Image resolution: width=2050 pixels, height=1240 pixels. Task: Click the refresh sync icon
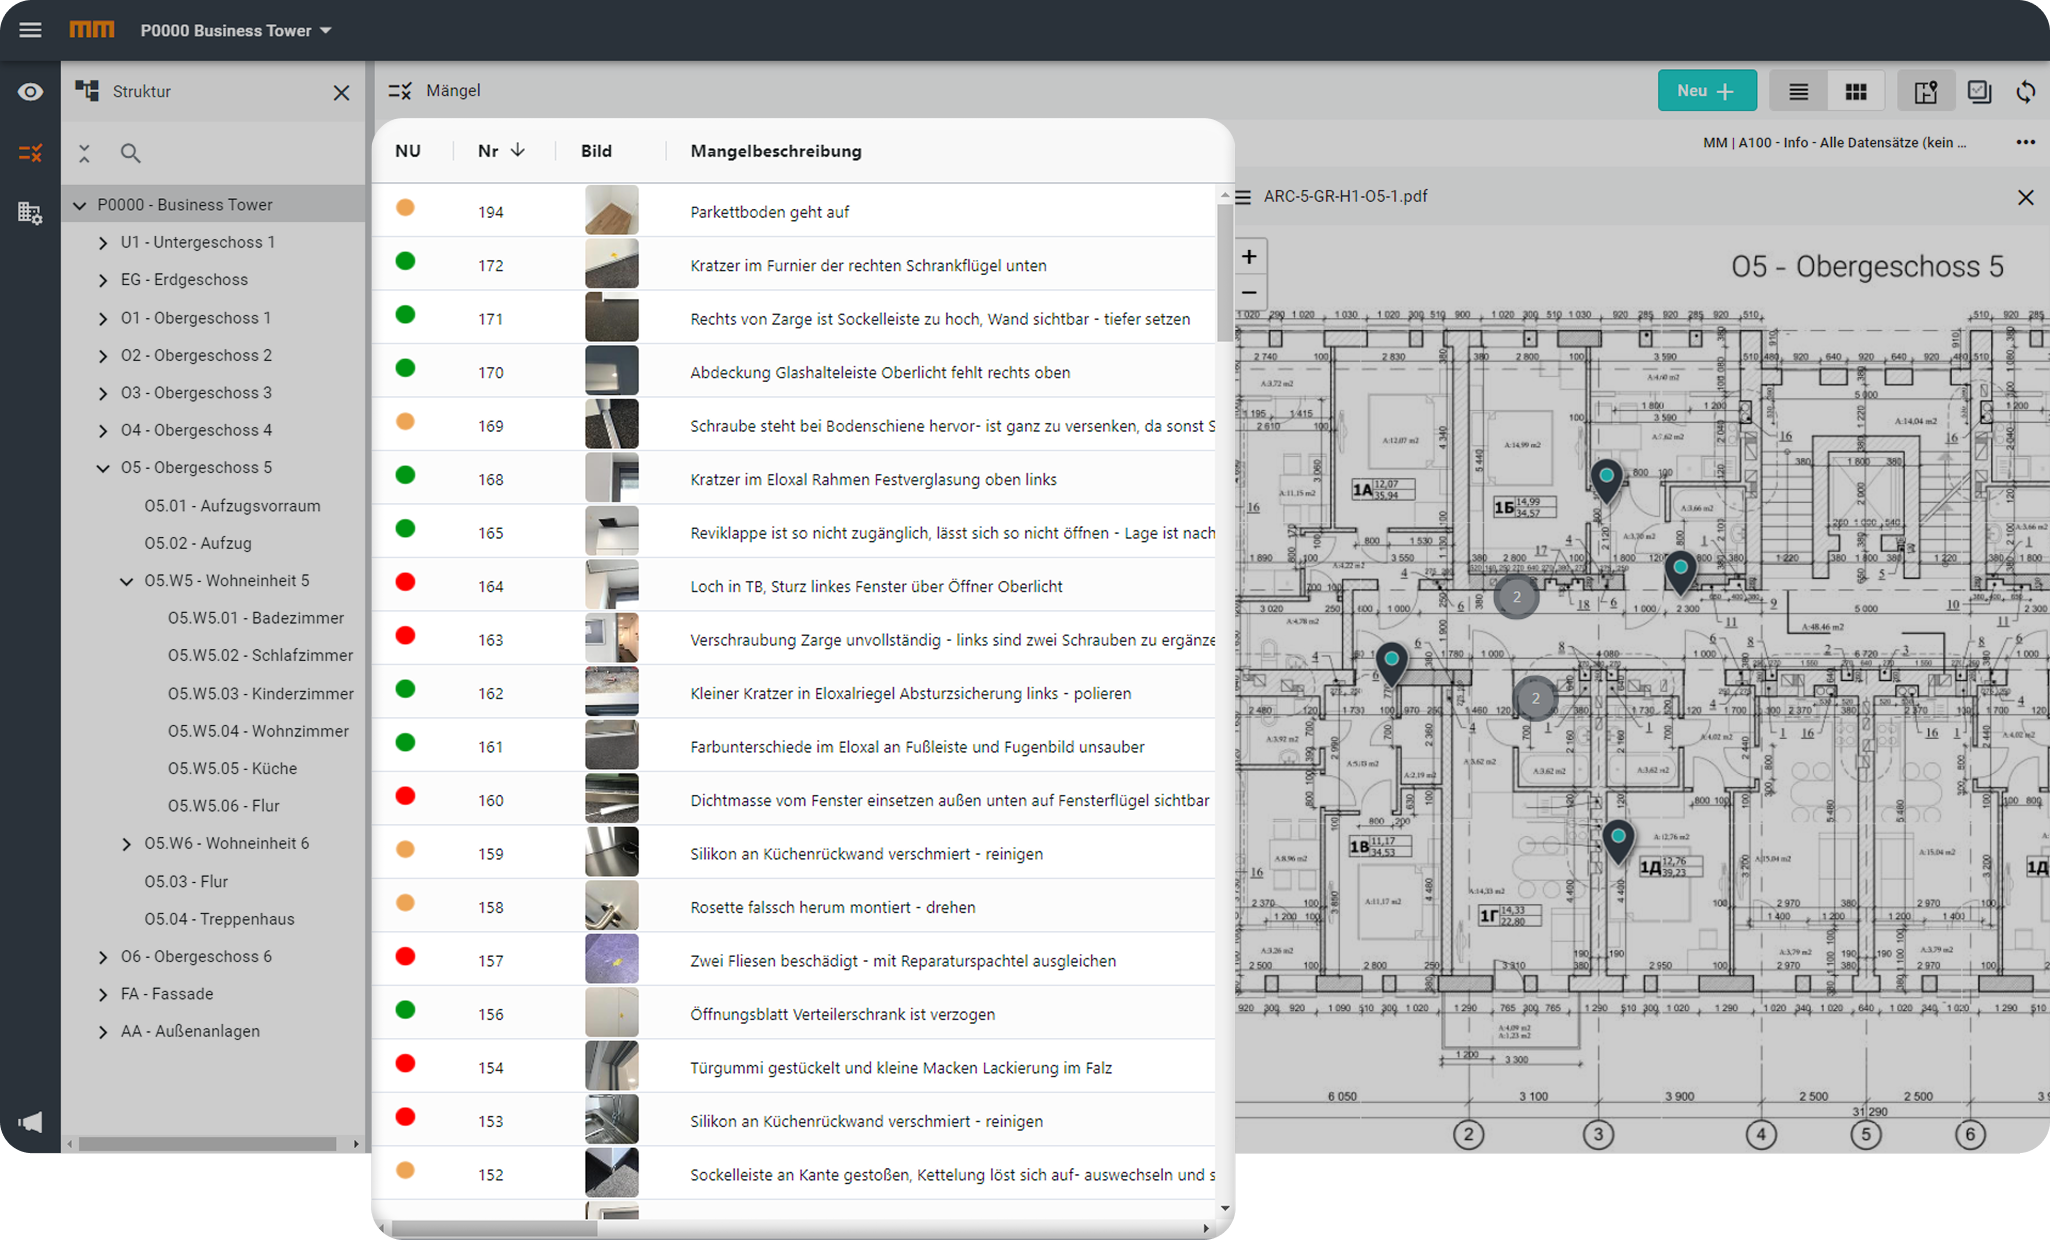(2026, 91)
